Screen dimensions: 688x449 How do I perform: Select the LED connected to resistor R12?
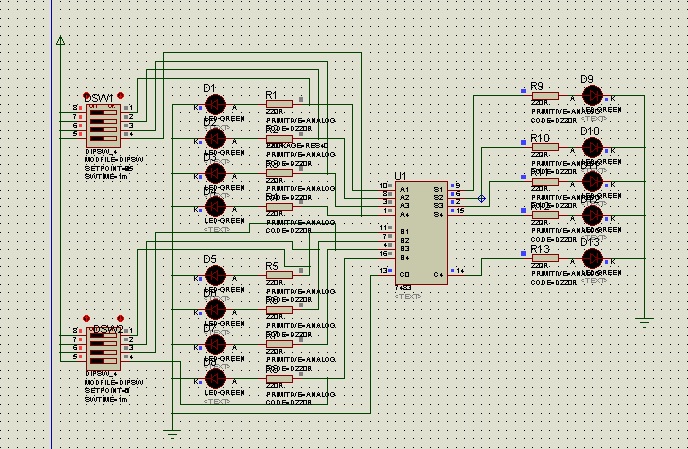pos(592,216)
